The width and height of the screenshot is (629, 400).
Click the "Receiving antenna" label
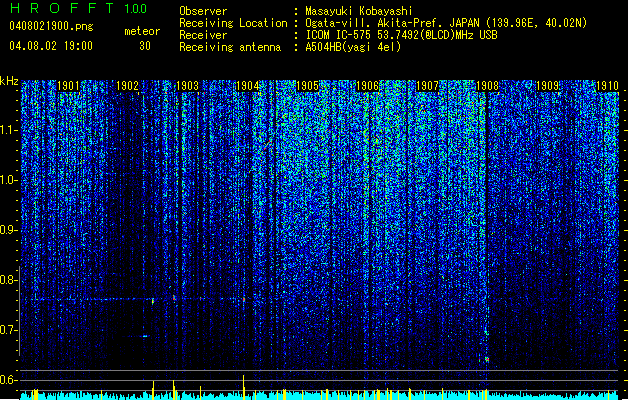click(x=230, y=47)
